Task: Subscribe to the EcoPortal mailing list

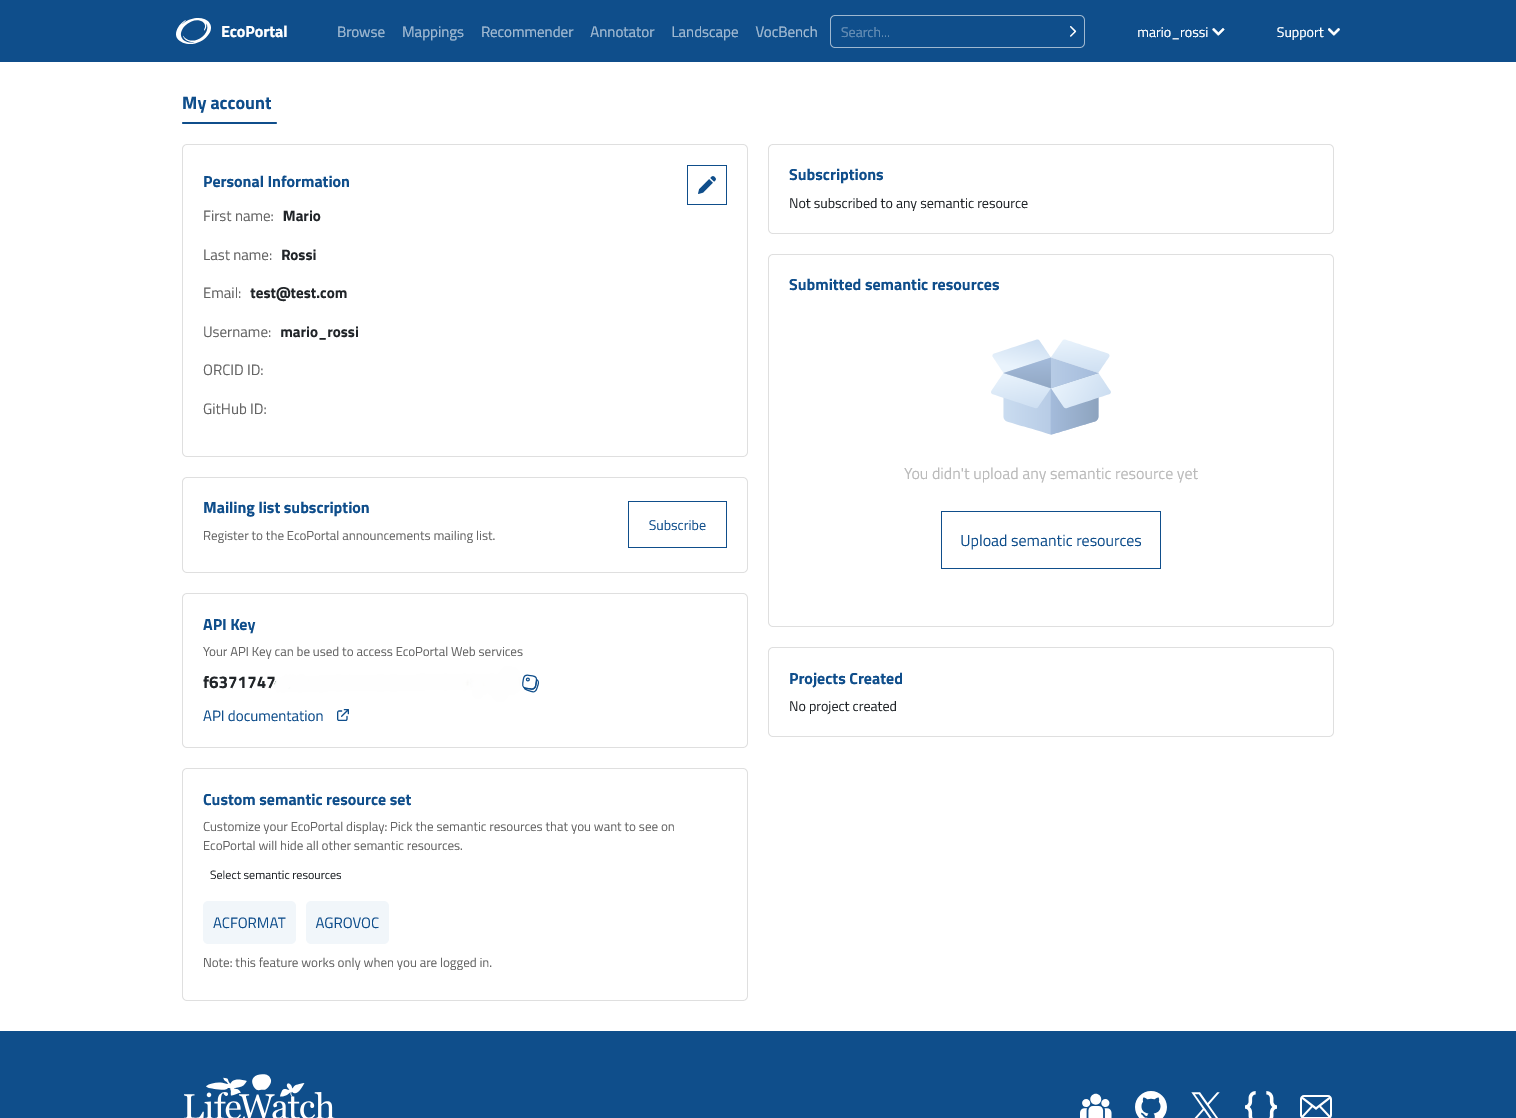Action: point(677,524)
